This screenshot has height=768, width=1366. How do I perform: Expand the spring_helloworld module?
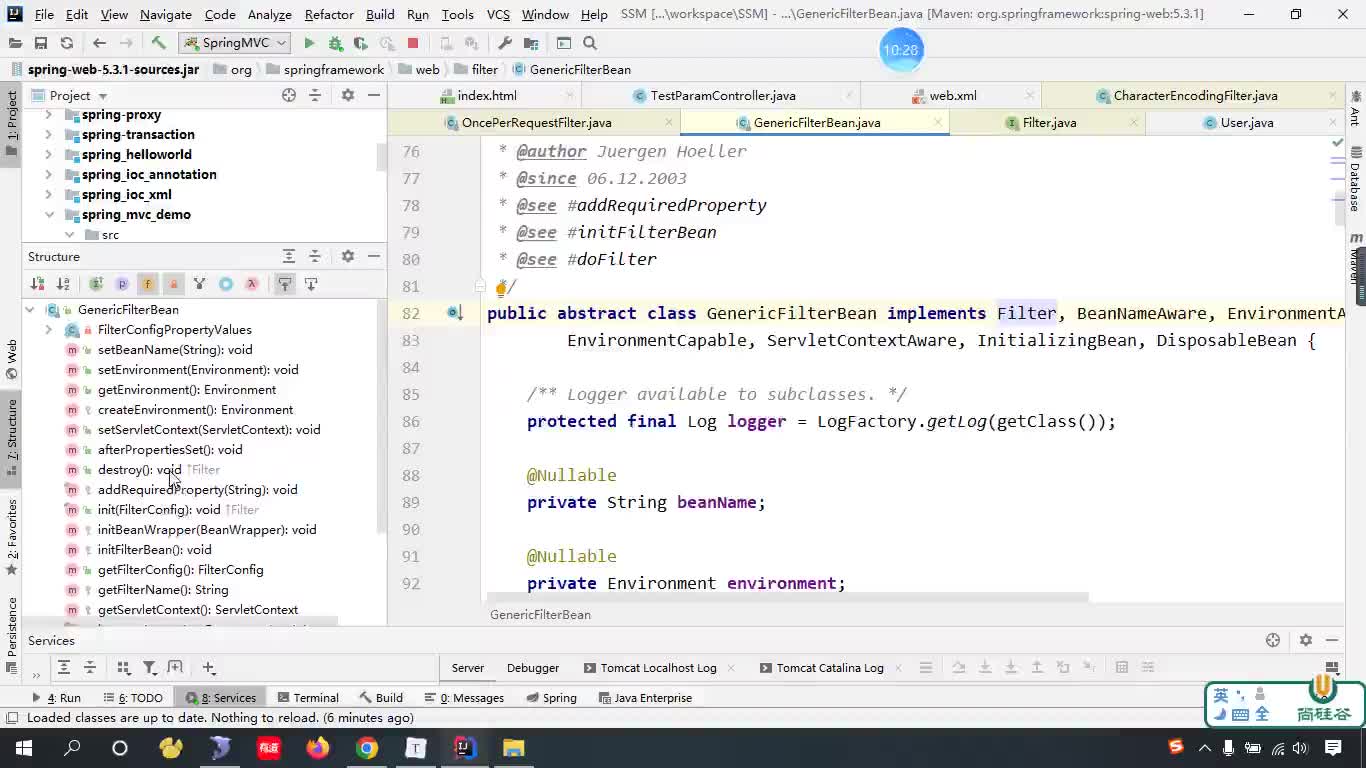click(48, 155)
